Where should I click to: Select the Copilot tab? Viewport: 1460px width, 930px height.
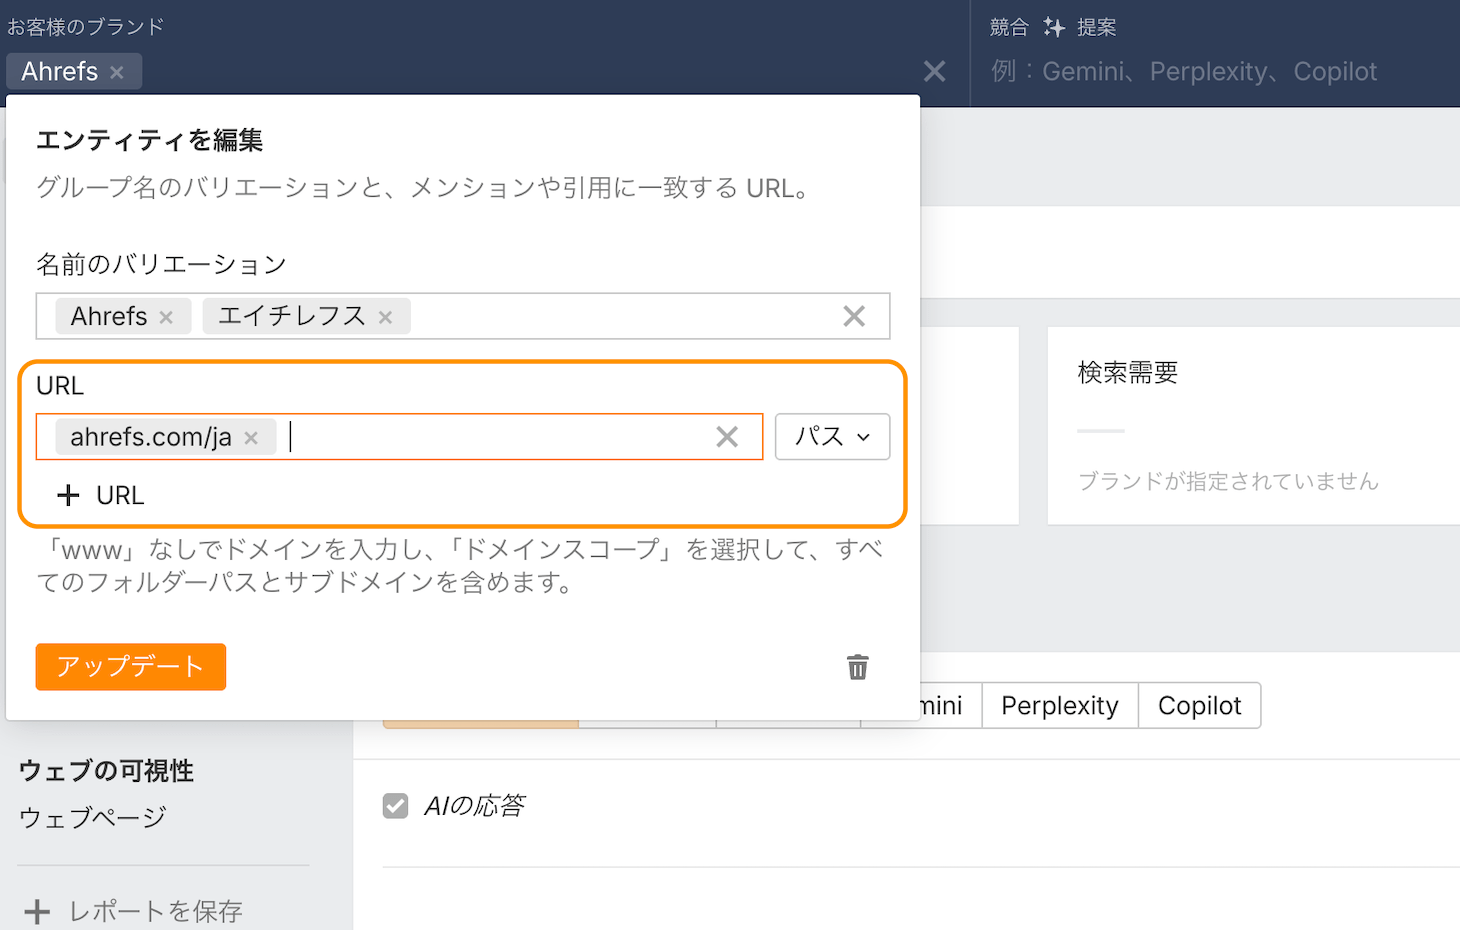pos(1199,706)
